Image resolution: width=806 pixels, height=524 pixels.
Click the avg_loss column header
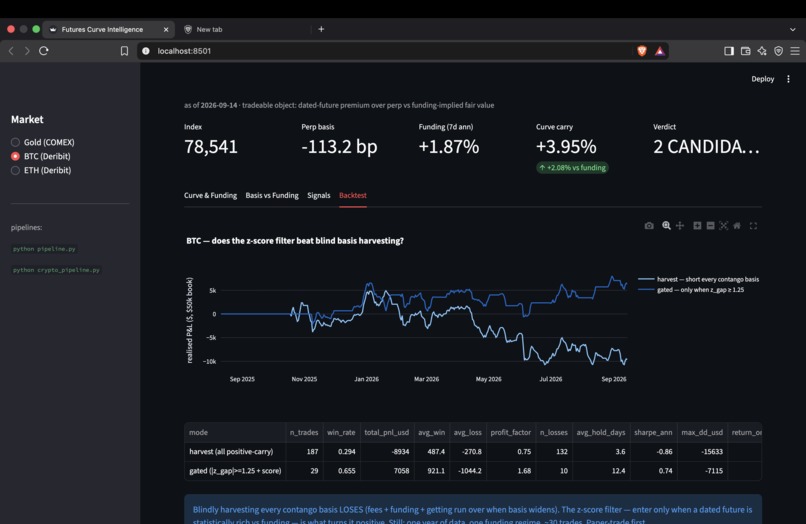[x=467, y=432]
